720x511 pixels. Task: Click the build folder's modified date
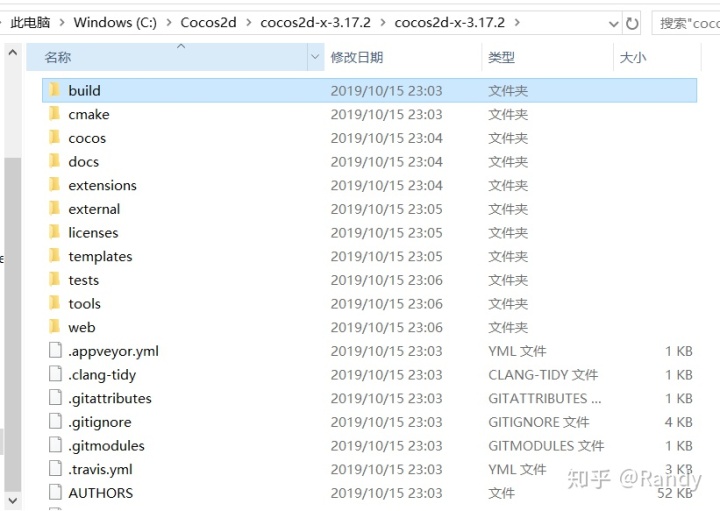(x=386, y=90)
